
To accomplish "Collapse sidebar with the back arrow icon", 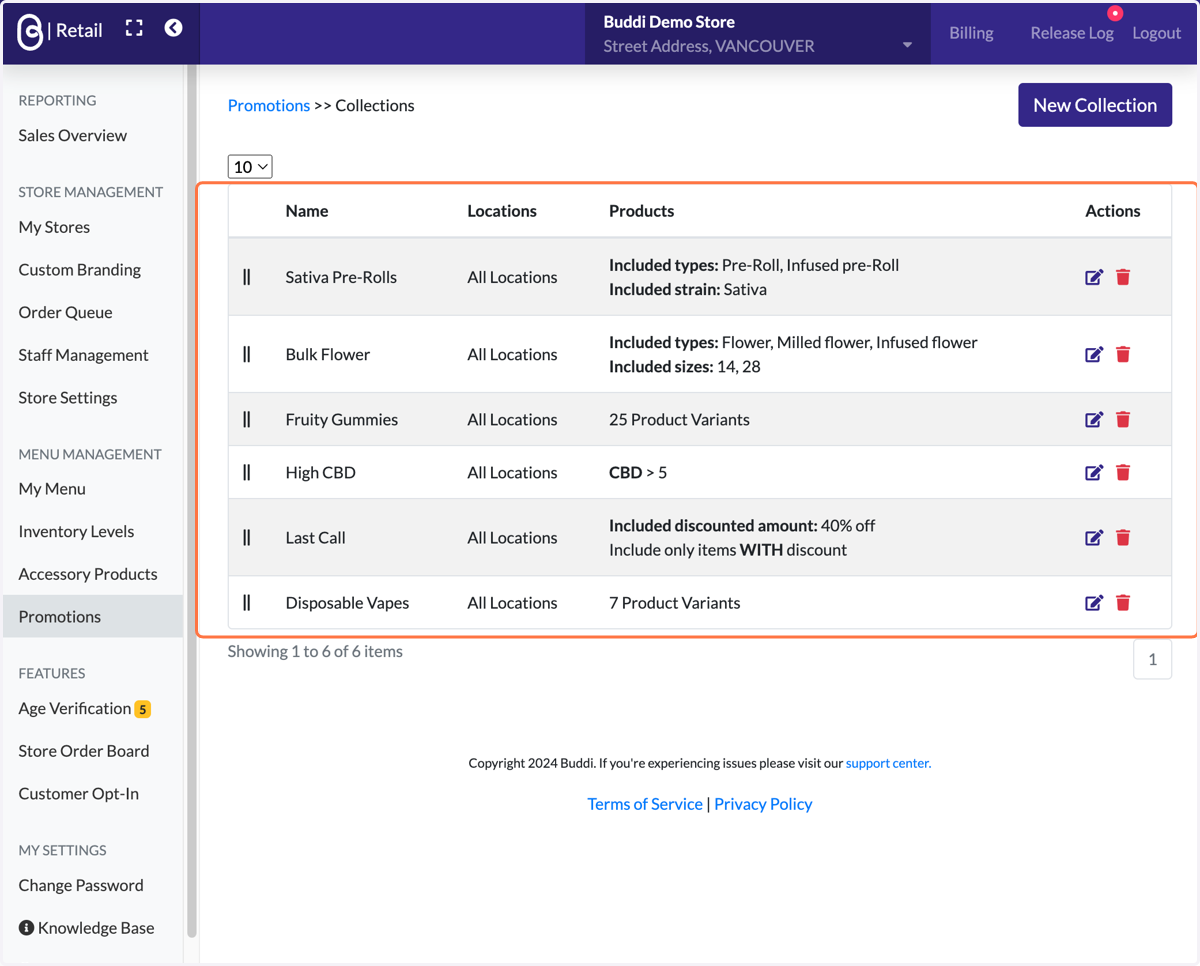I will point(173,28).
